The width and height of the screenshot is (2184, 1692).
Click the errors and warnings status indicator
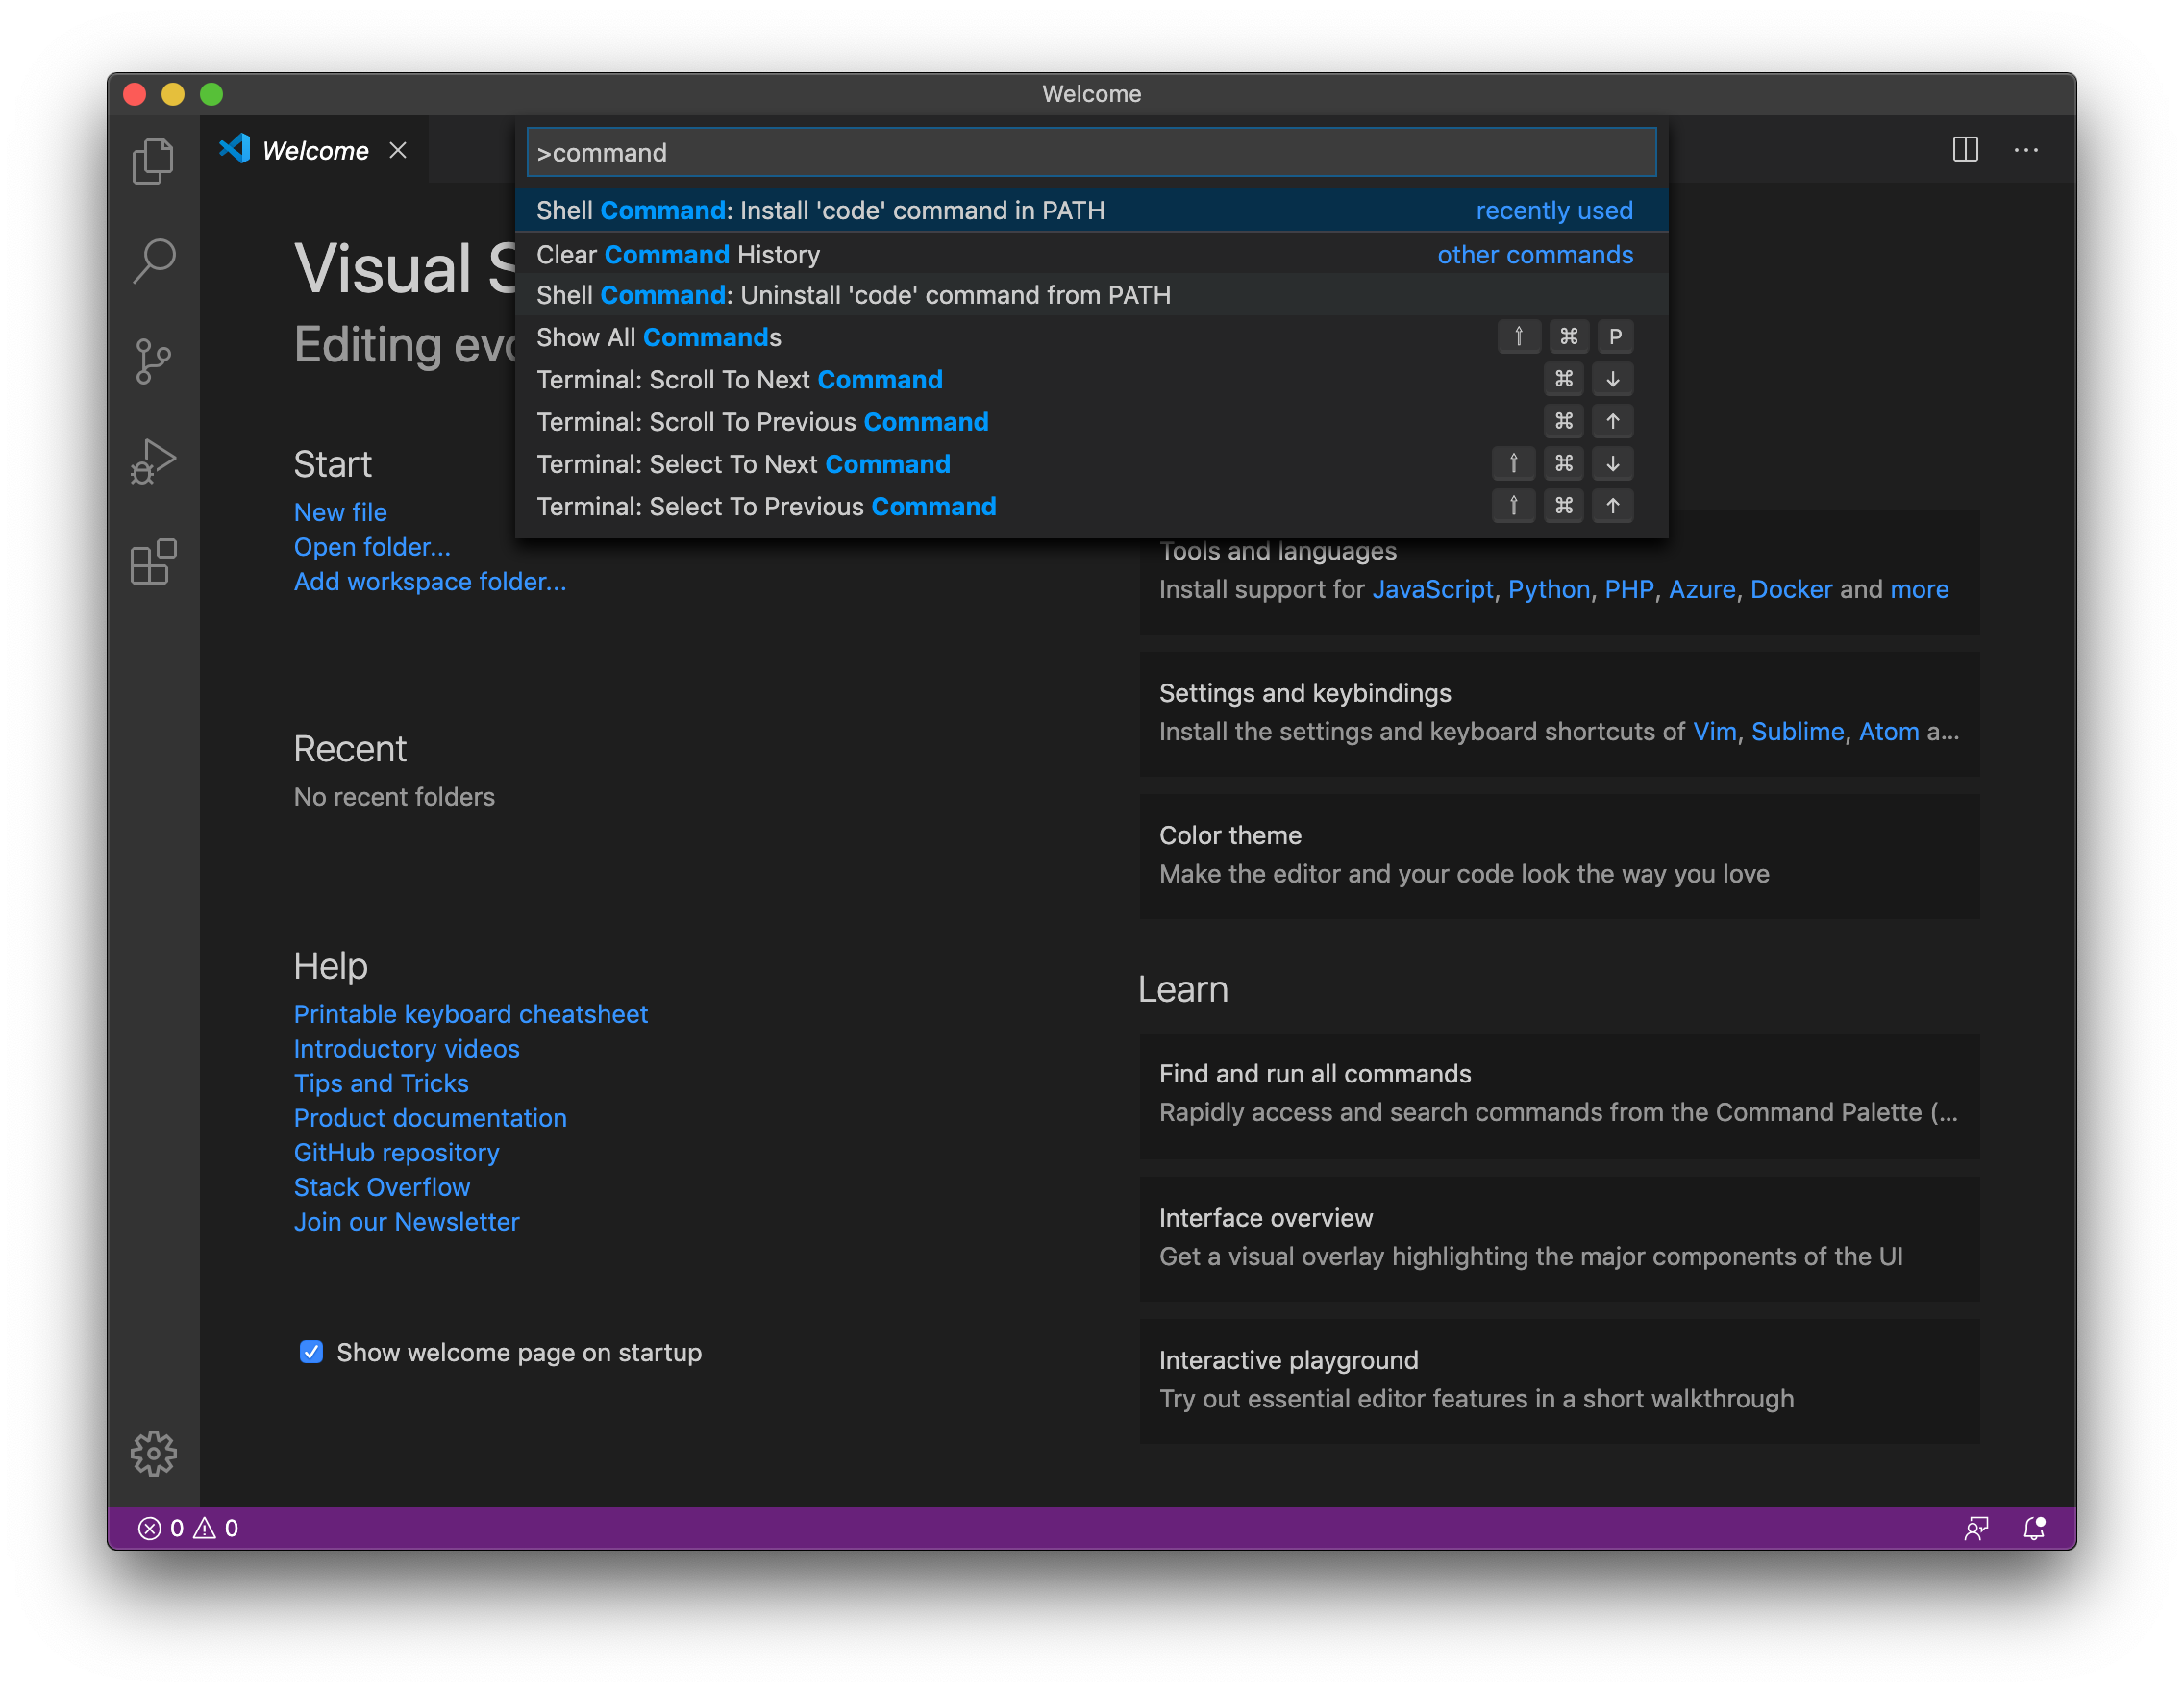tap(188, 1528)
